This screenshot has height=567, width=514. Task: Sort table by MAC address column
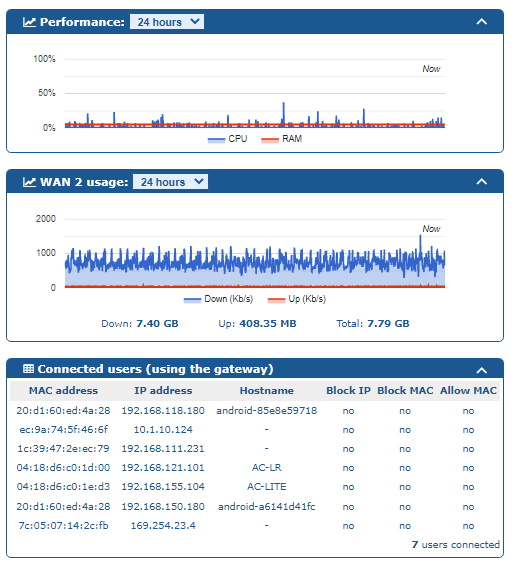point(63,391)
